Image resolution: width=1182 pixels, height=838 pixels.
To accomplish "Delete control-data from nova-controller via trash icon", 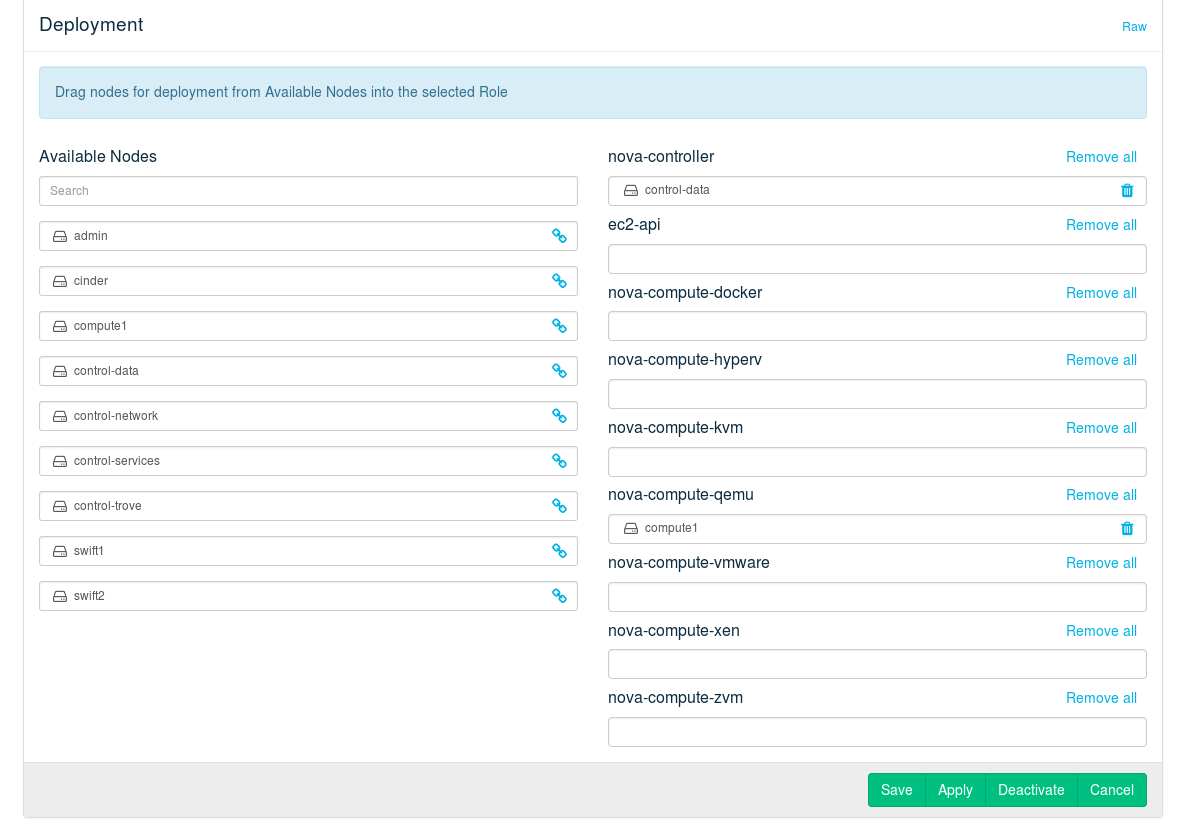I will pos(1127,191).
